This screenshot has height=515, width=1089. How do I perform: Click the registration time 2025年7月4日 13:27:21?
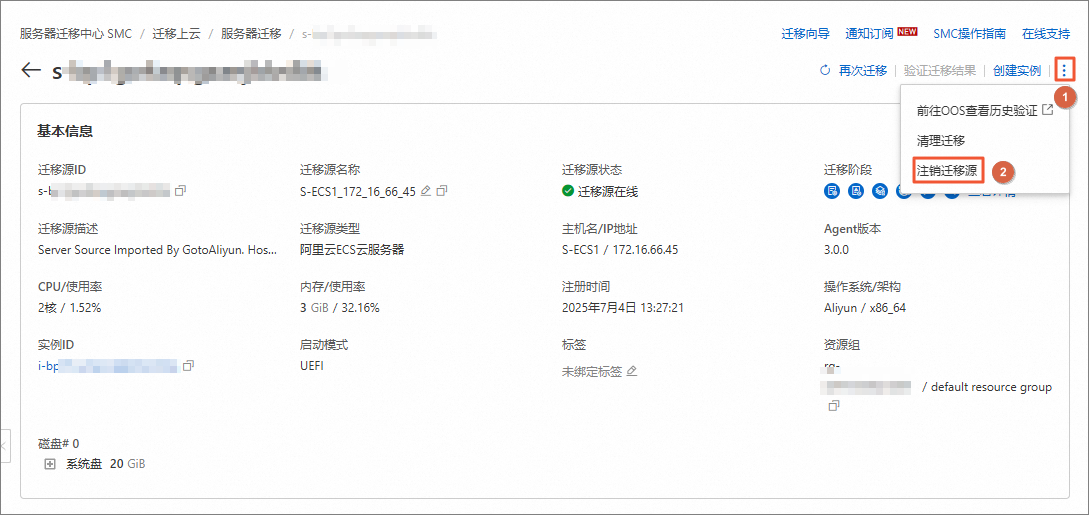[623, 307]
